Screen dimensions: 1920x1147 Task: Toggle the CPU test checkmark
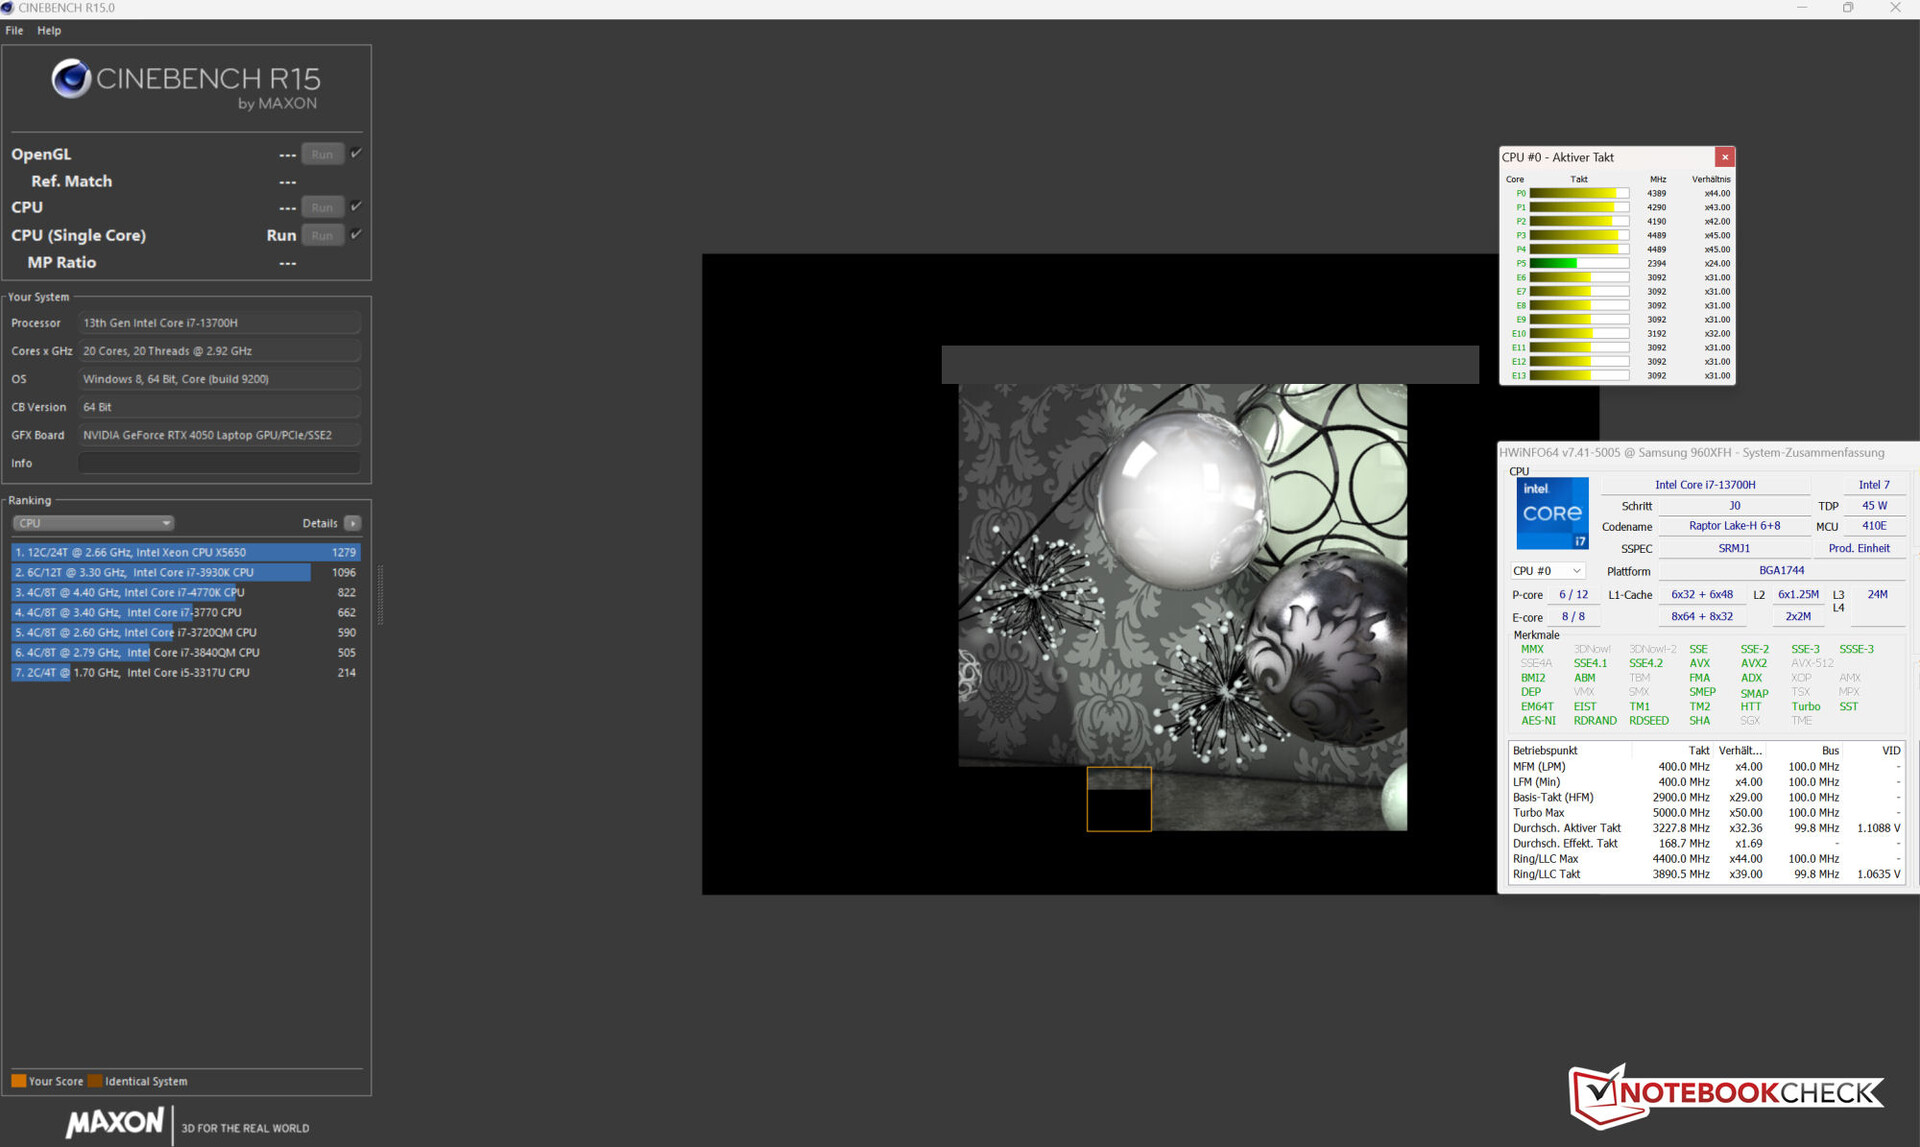point(356,206)
